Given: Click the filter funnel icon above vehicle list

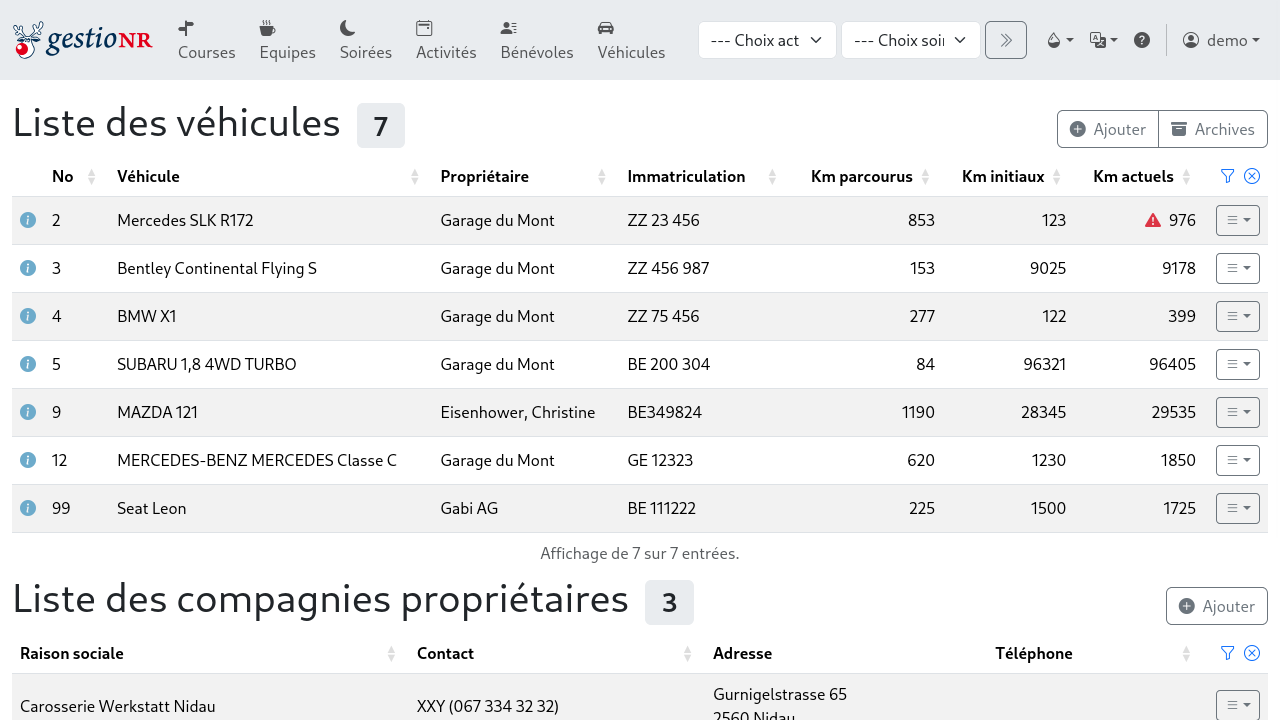Looking at the screenshot, I should coord(1227,175).
